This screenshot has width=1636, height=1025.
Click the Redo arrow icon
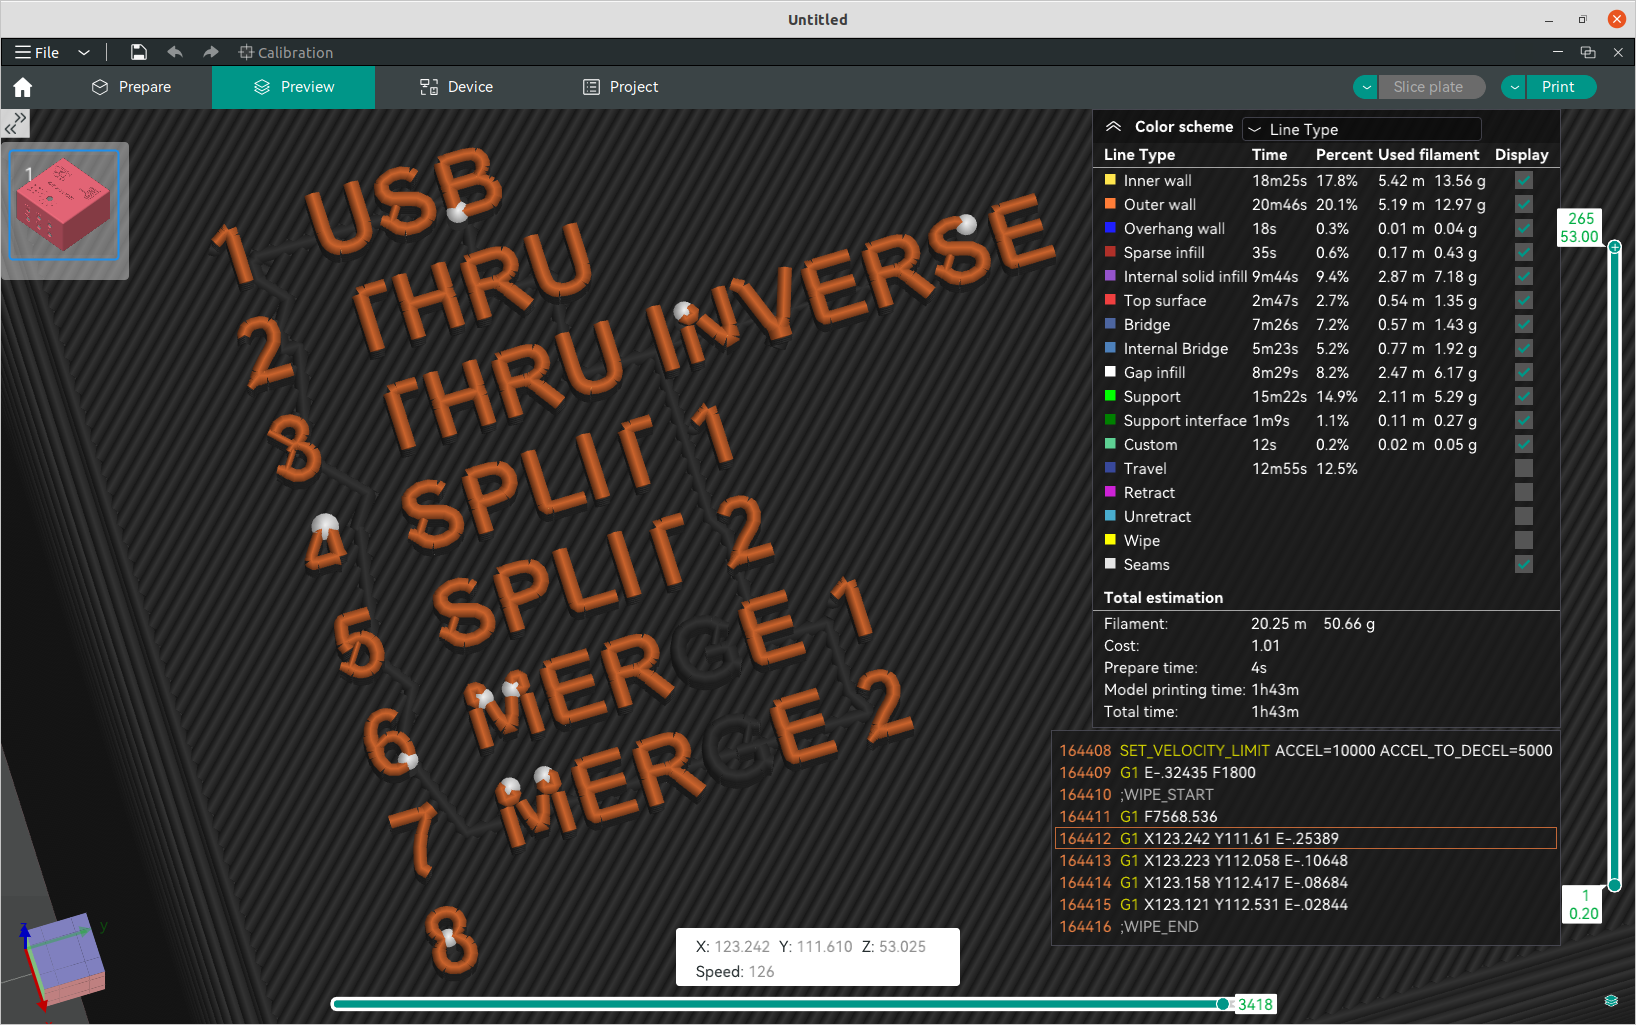tap(210, 52)
